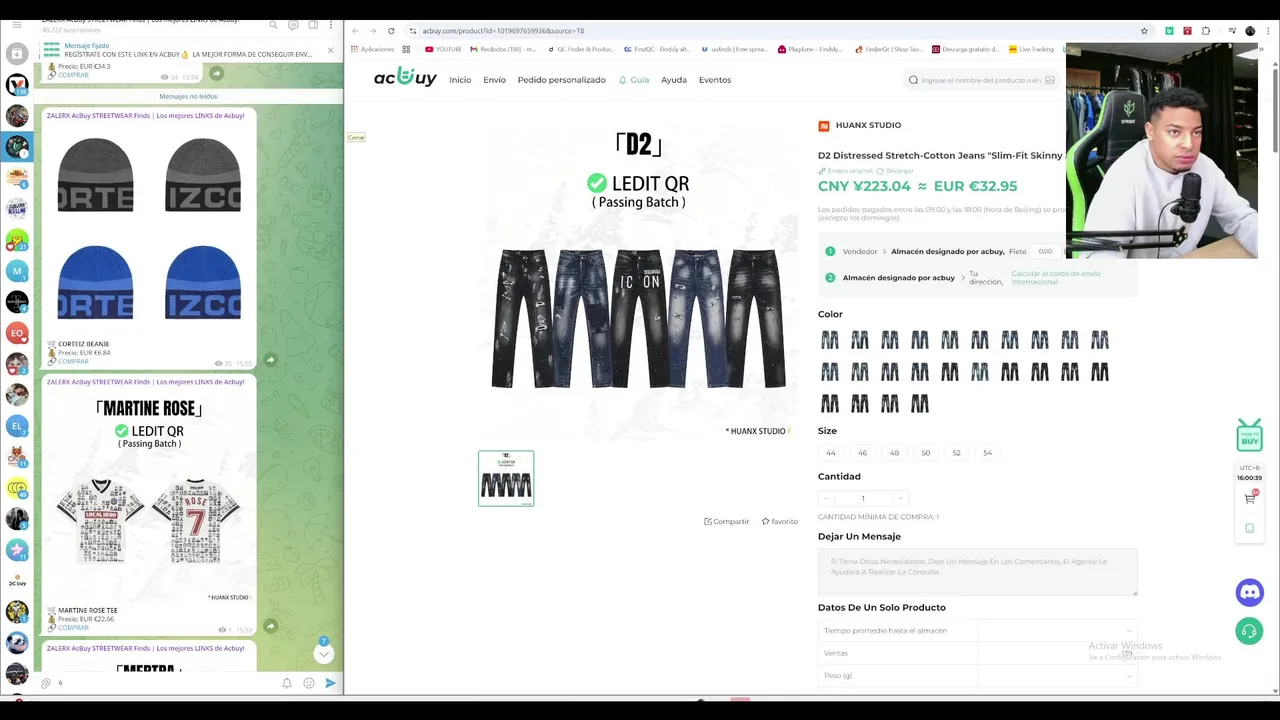Toggle Telegram side panel layout icon

(313, 25)
